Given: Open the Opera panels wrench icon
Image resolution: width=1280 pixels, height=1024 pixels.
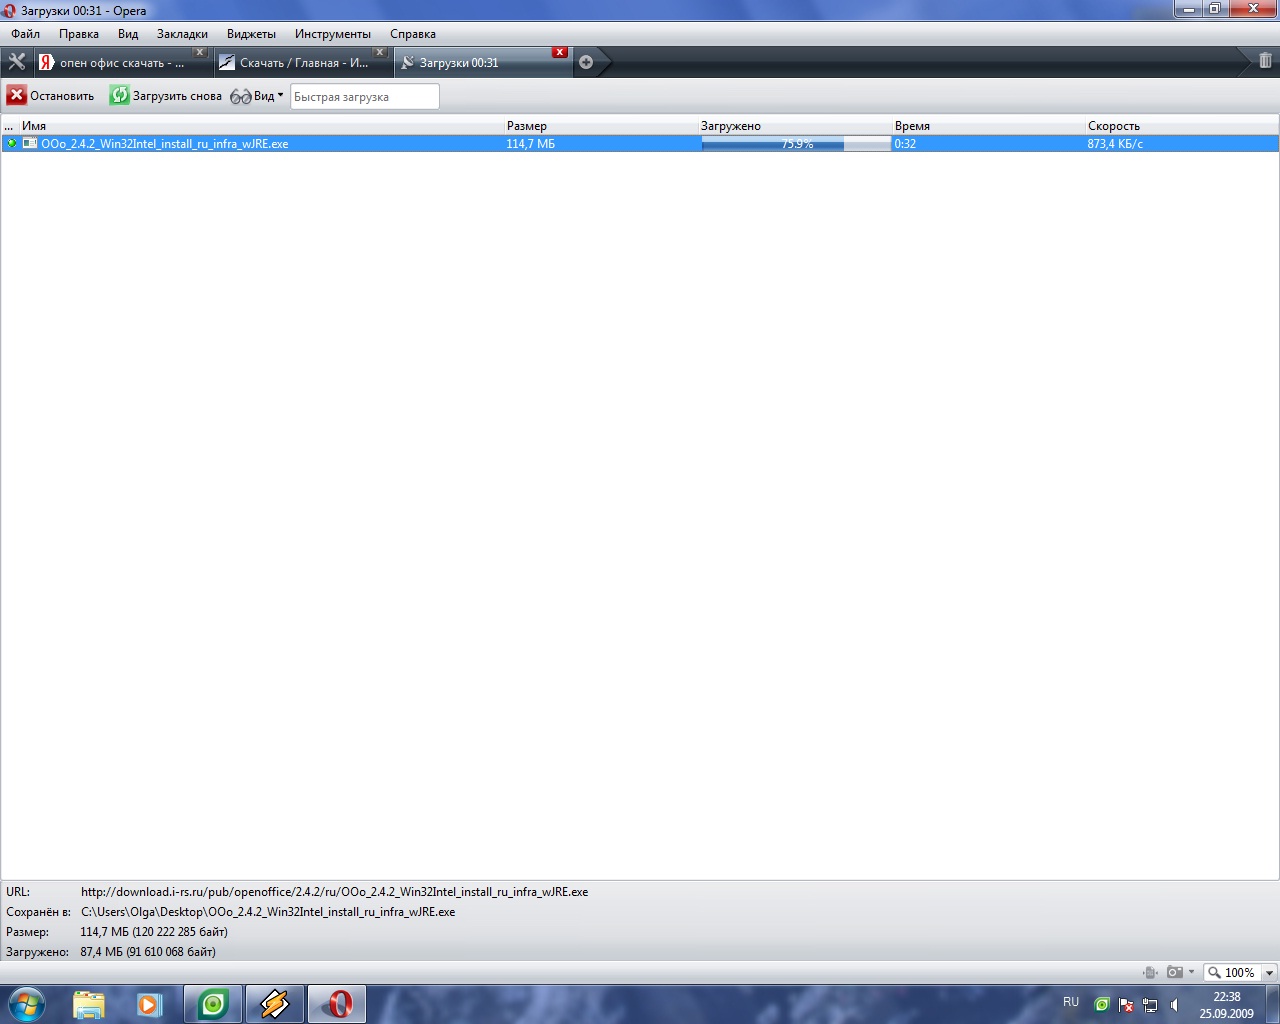Looking at the screenshot, I should [16, 62].
